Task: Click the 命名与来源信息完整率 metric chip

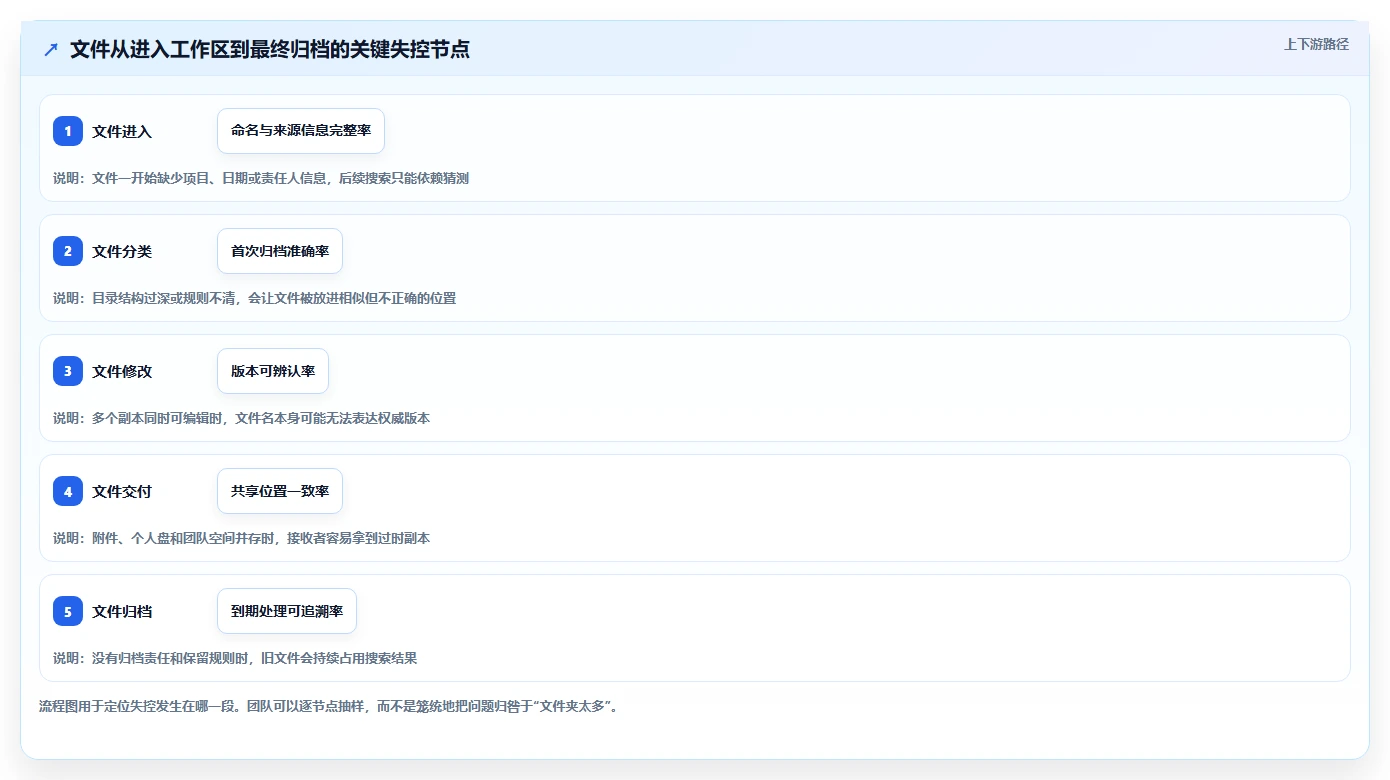Action: (301, 131)
